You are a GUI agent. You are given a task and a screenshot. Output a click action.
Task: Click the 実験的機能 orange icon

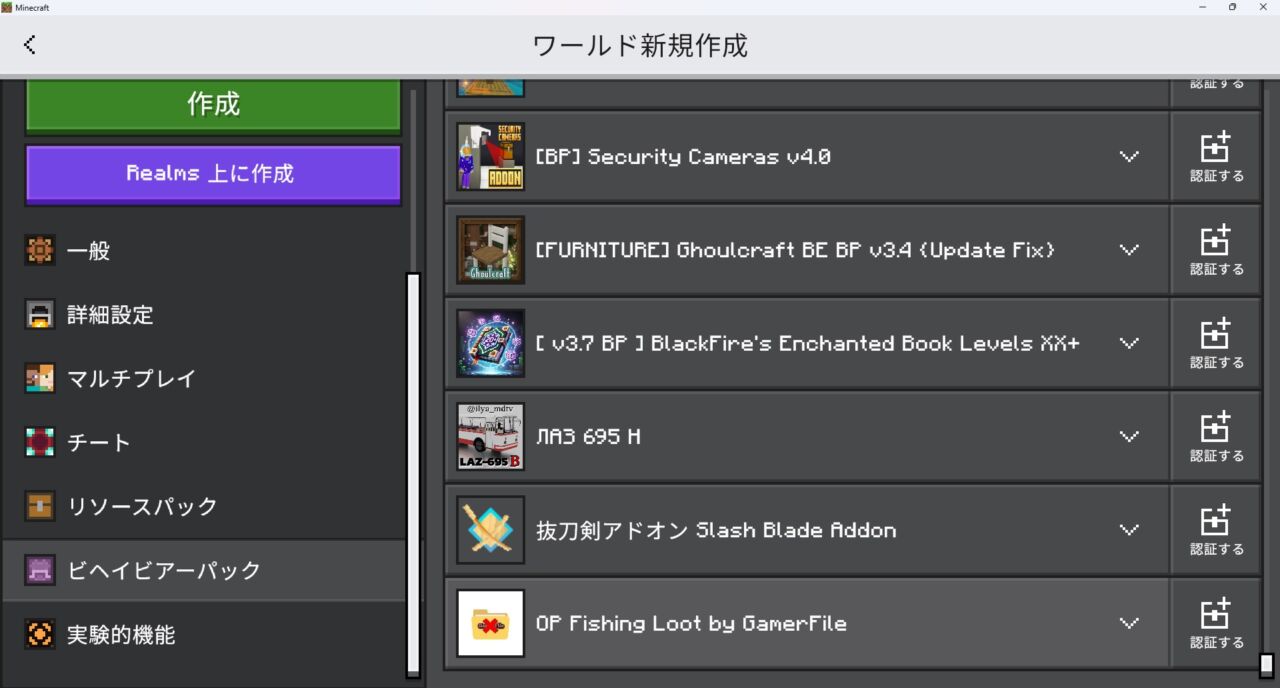pos(40,635)
